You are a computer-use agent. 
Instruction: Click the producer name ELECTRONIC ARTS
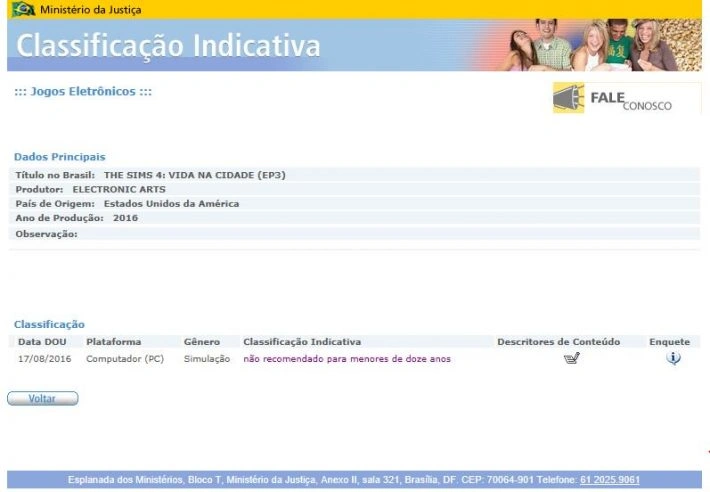(119, 189)
